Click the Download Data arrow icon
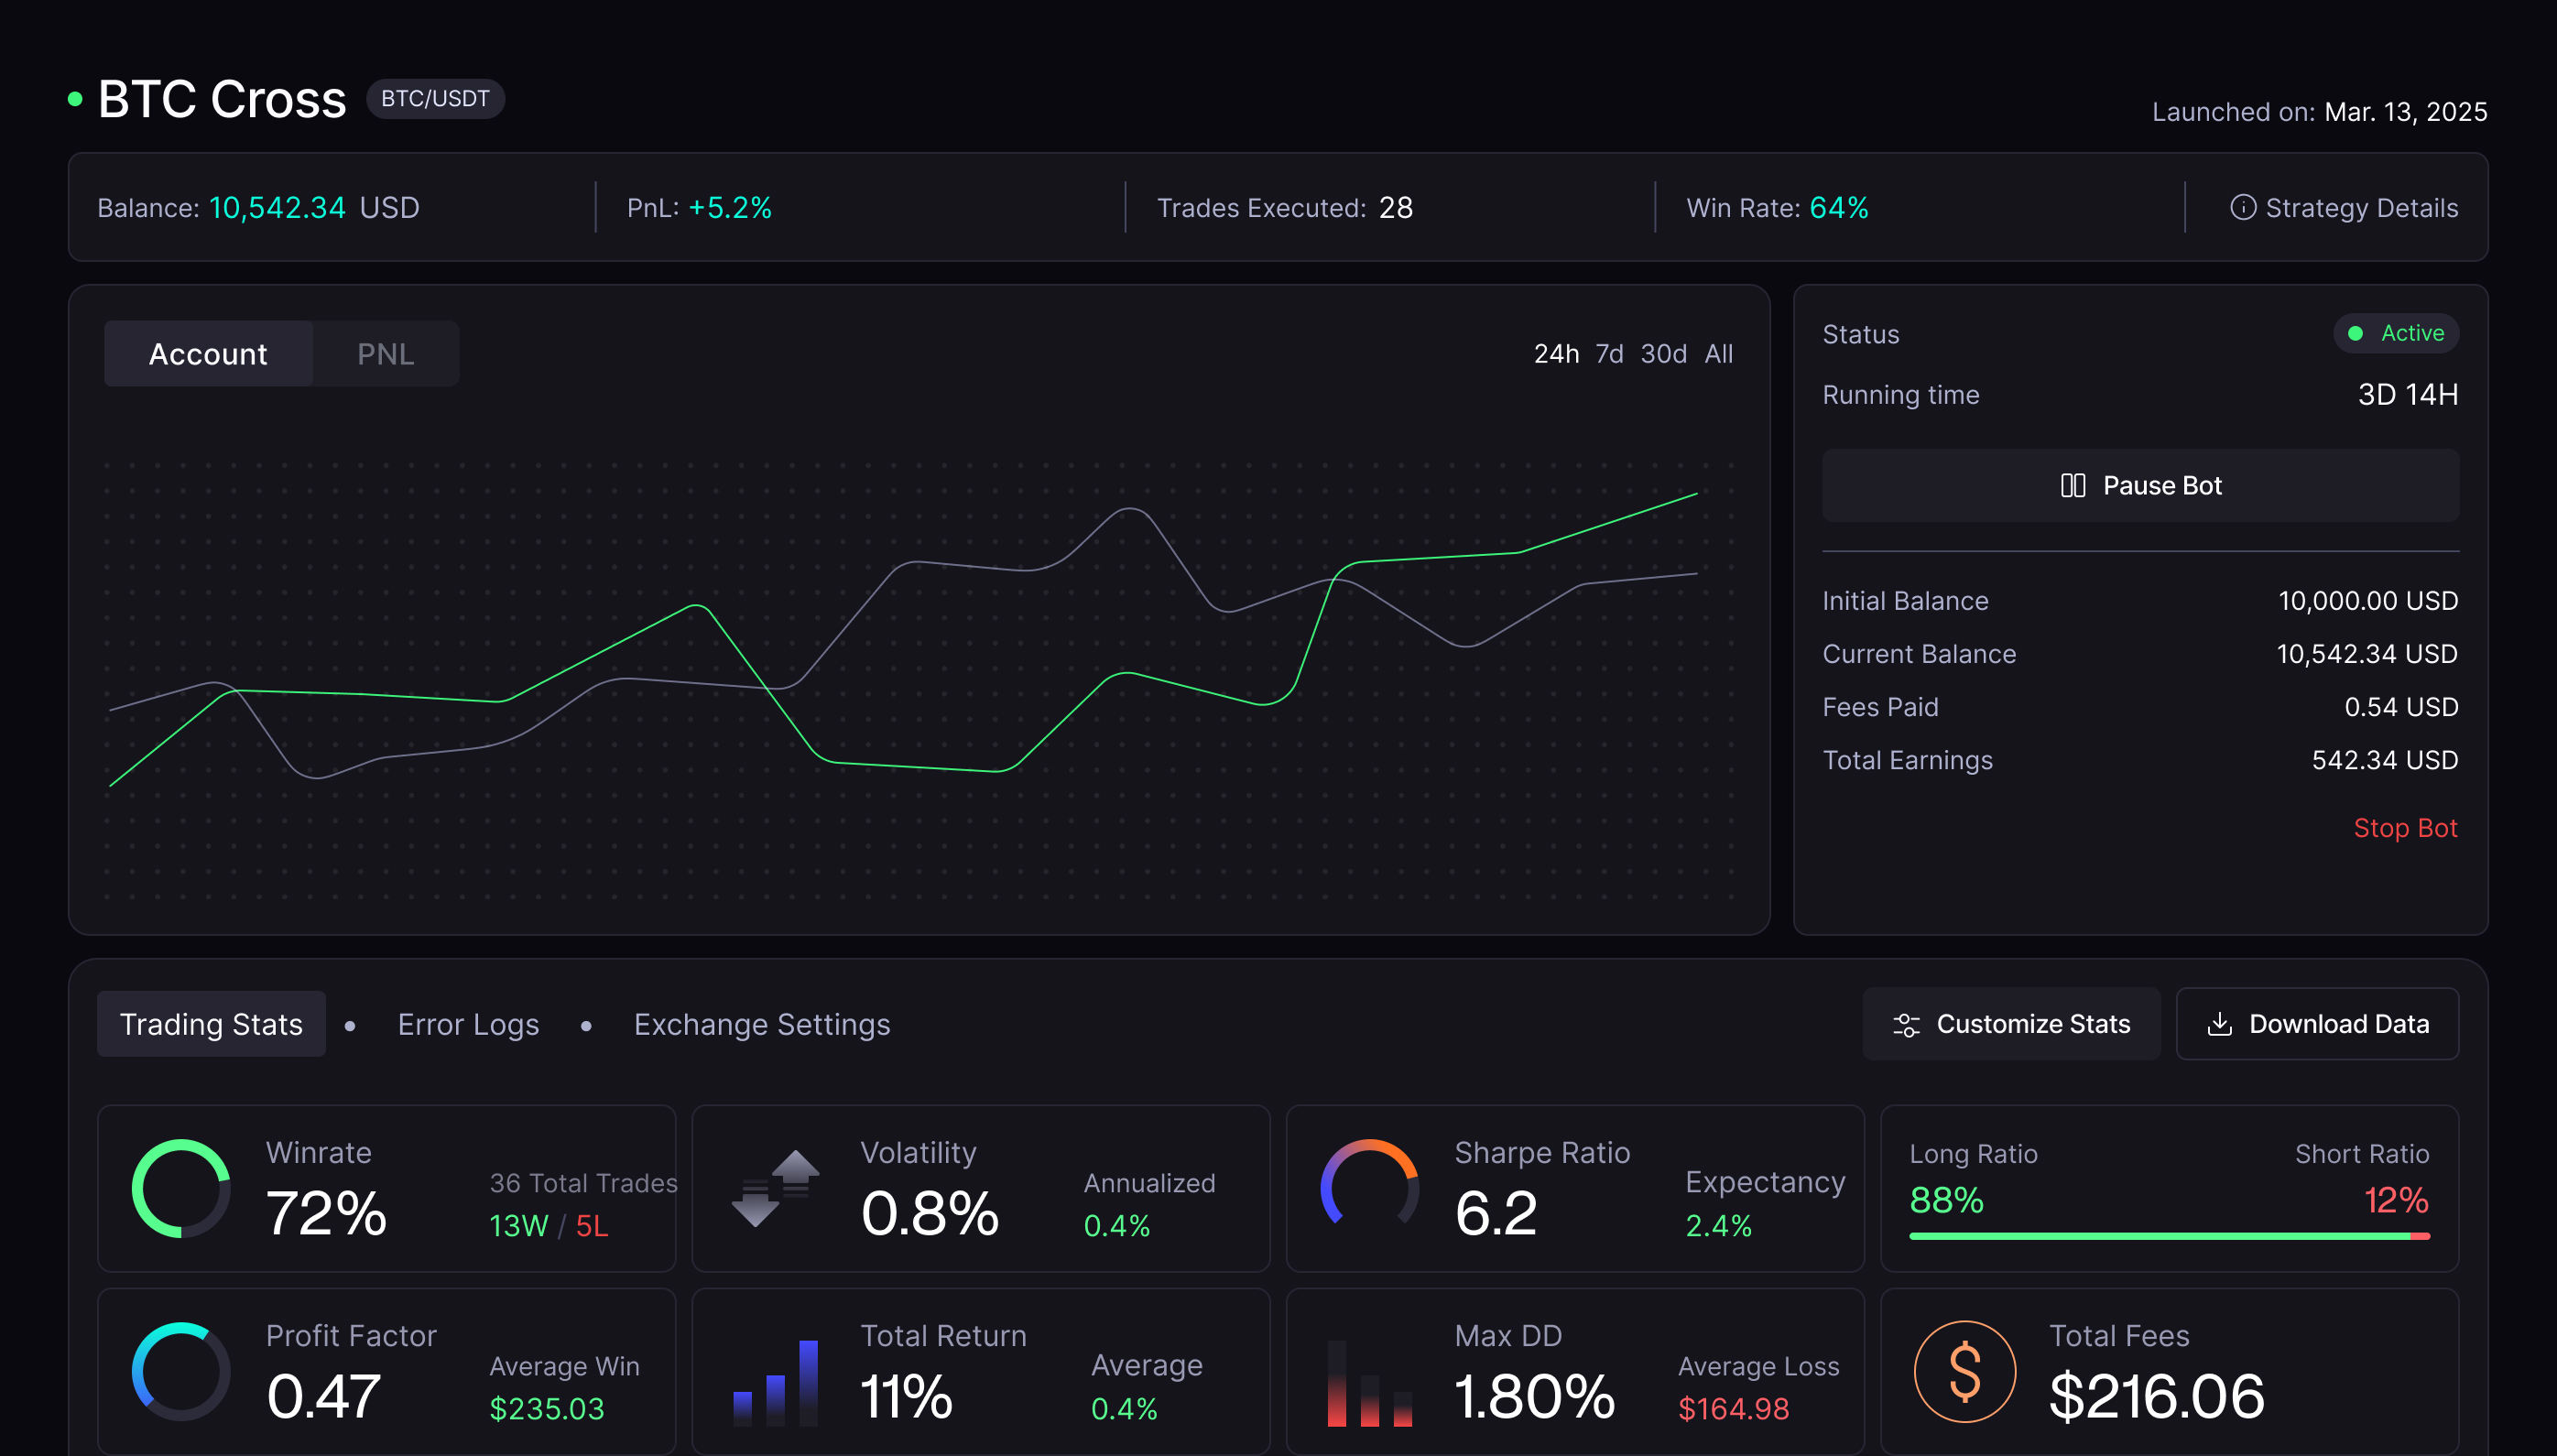The height and width of the screenshot is (1456, 2557). (x=2219, y=1024)
